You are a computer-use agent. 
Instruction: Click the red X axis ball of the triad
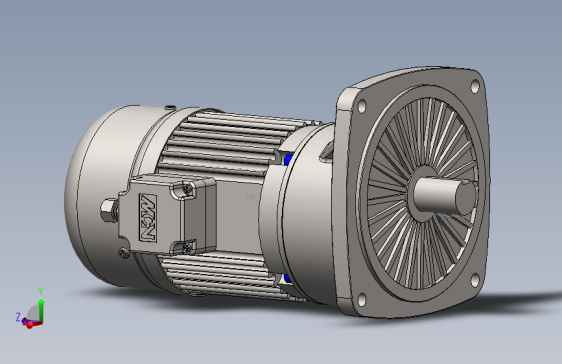click(29, 325)
